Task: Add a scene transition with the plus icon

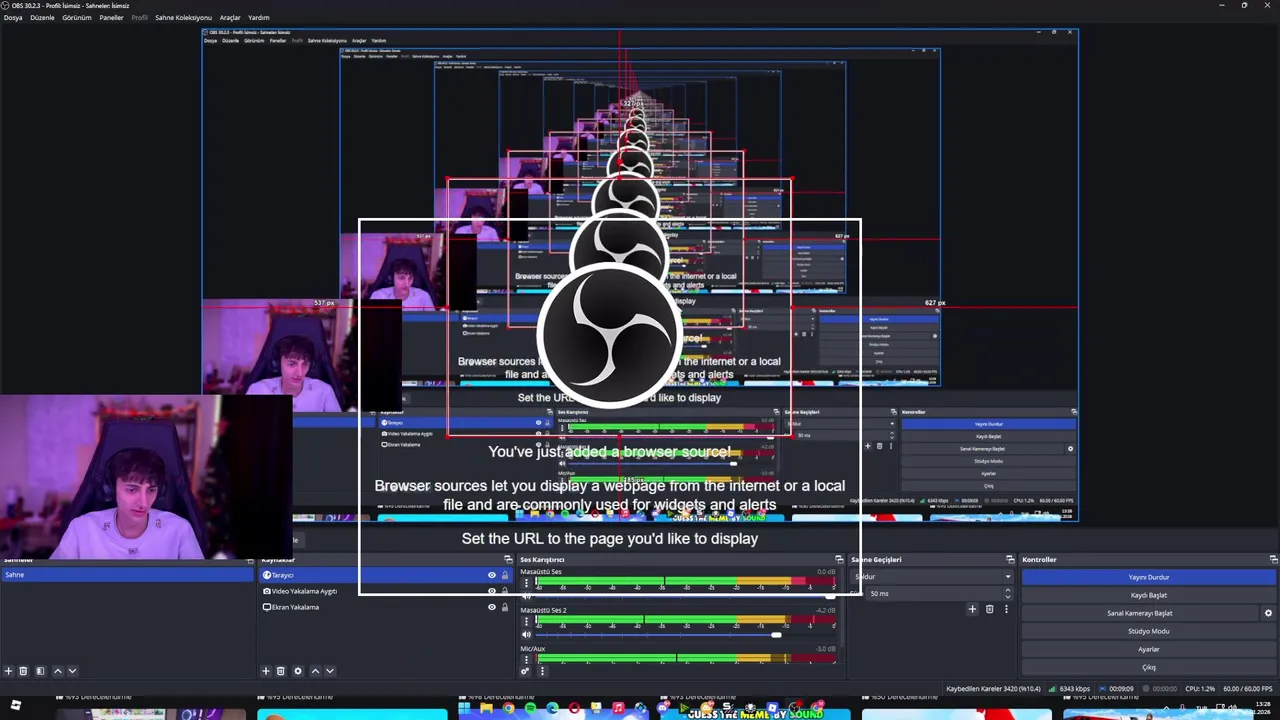Action: [x=972, y=609]
